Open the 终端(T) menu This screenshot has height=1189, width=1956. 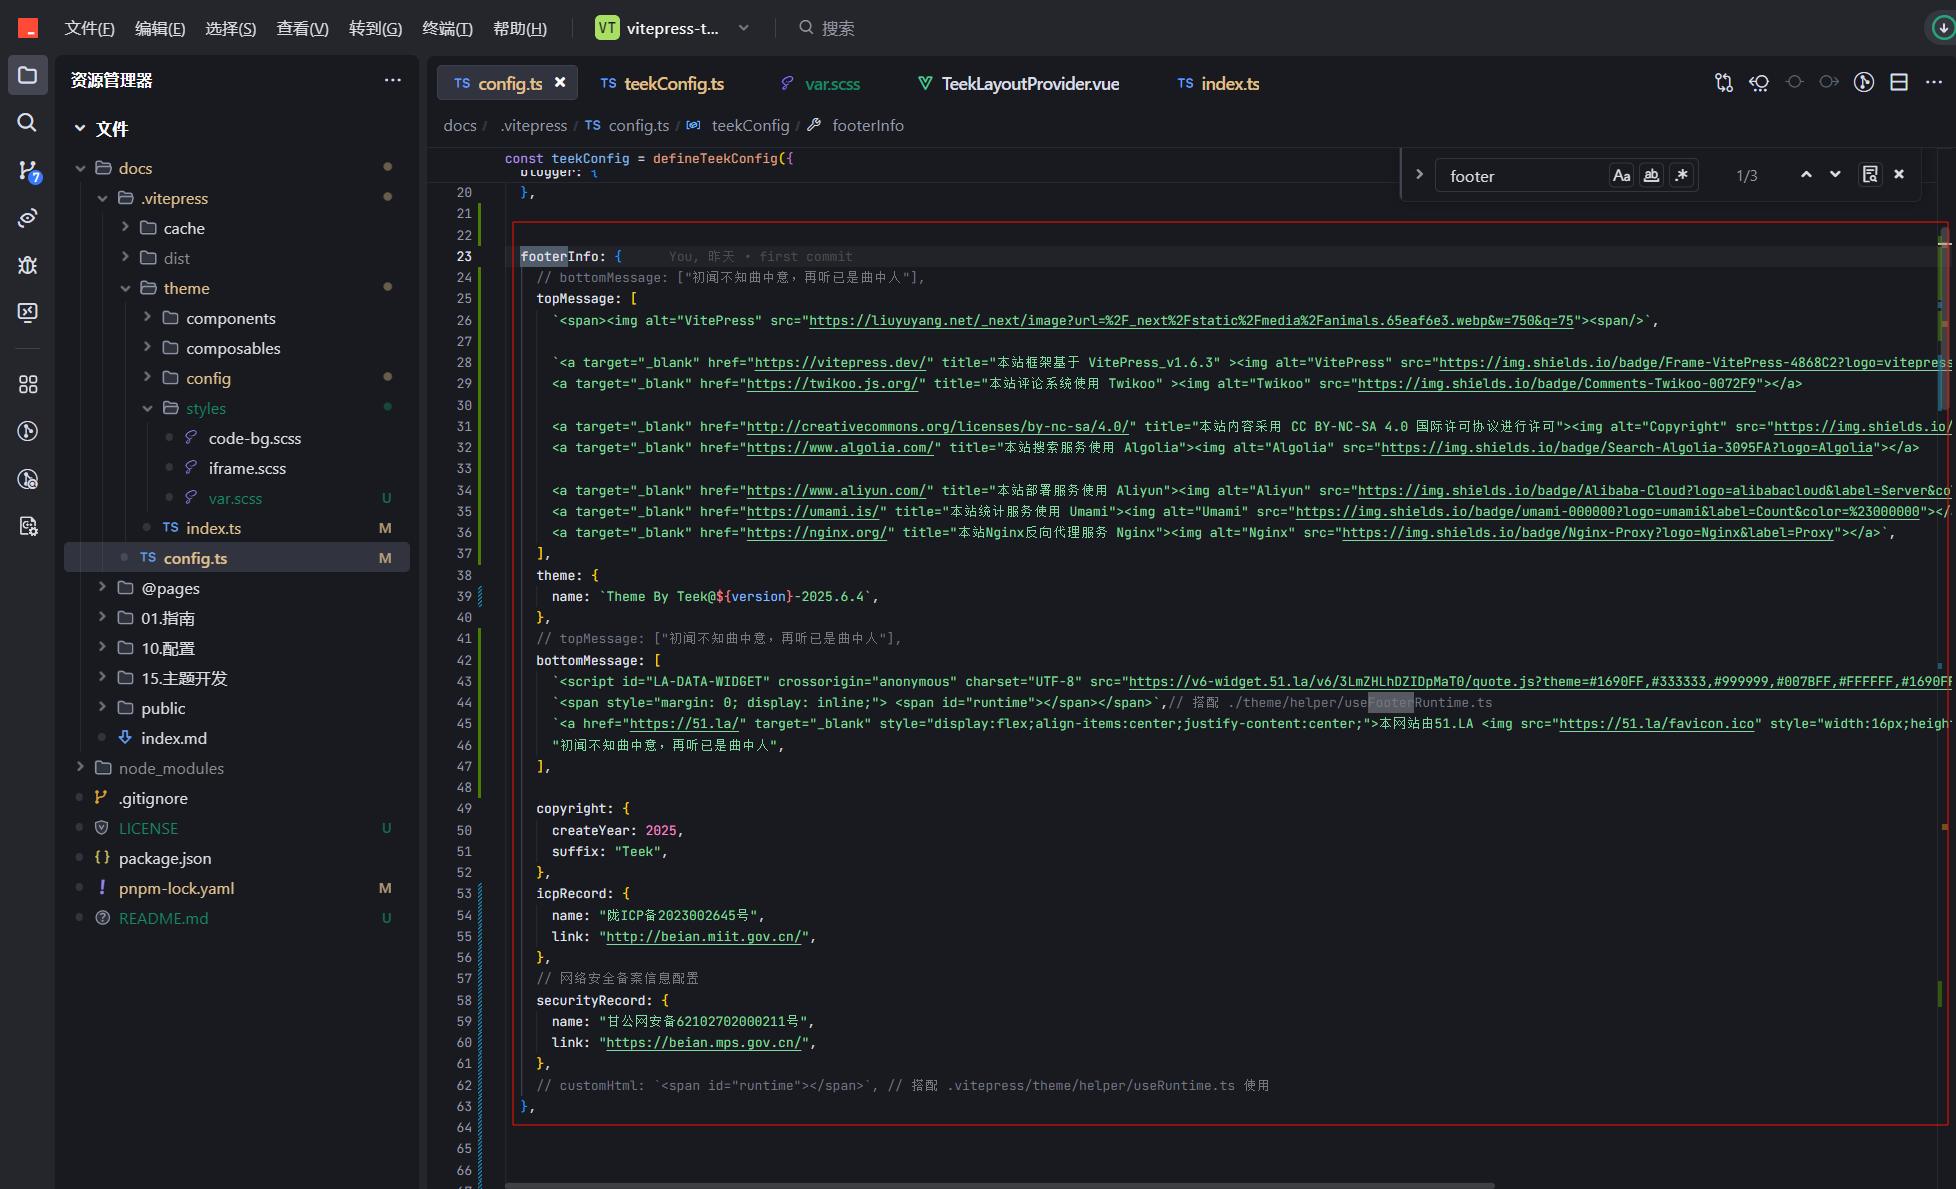[447, 28]
